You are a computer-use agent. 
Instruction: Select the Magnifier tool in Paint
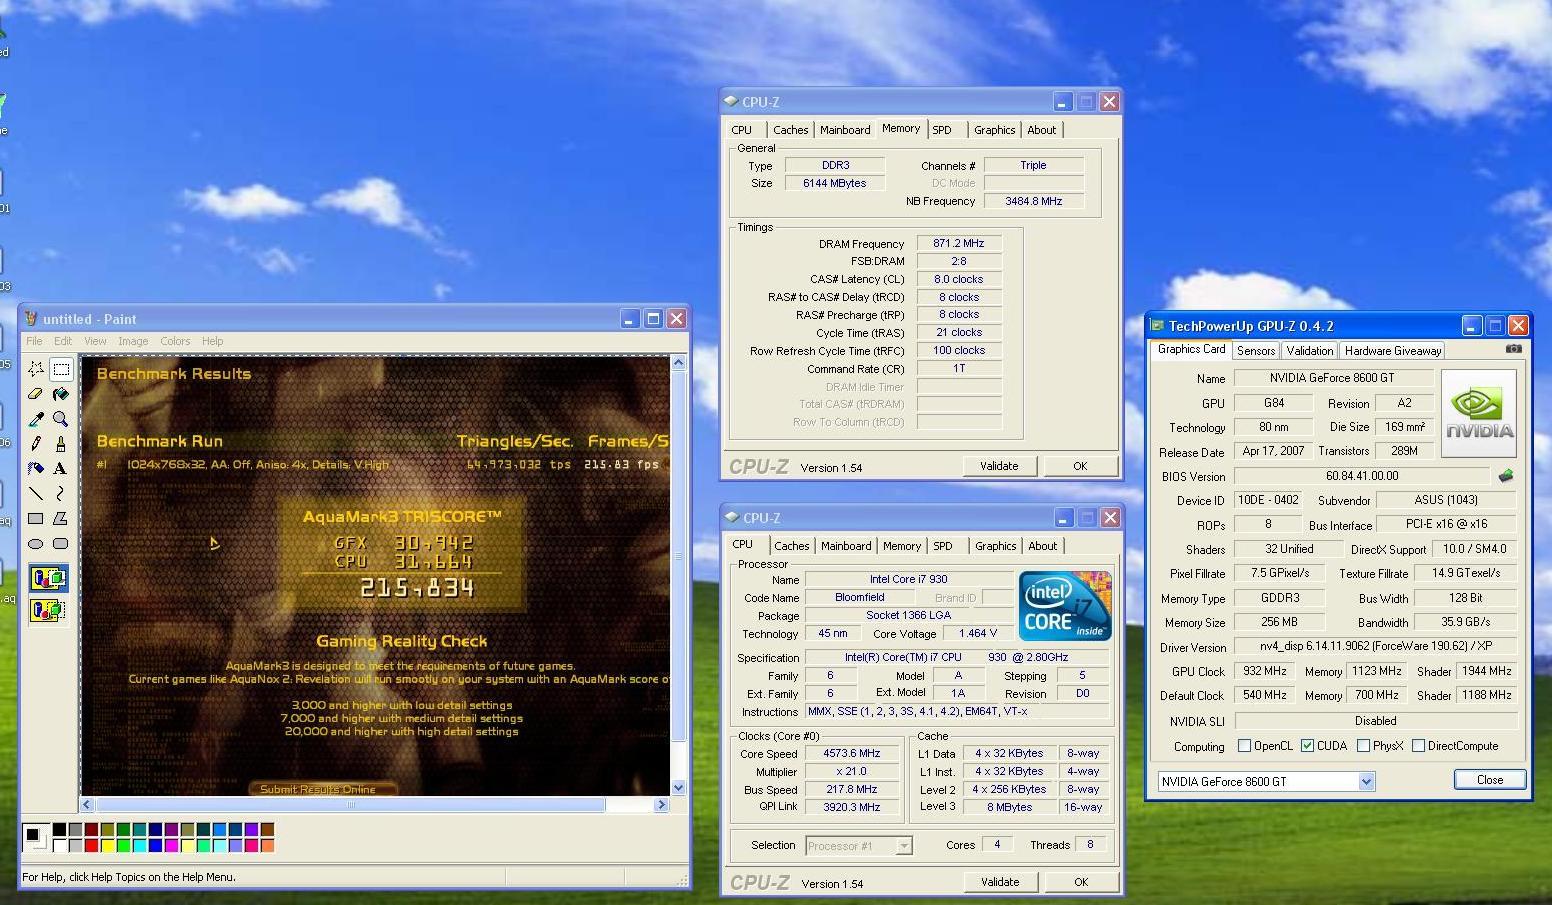pyautogui.click(x=61, y=419)
